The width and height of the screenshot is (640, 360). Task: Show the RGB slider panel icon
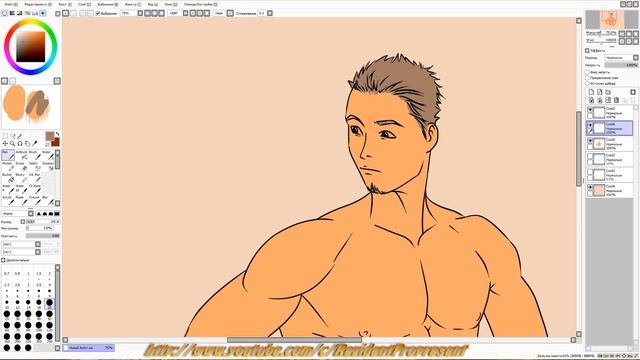(x=12, y=13)
